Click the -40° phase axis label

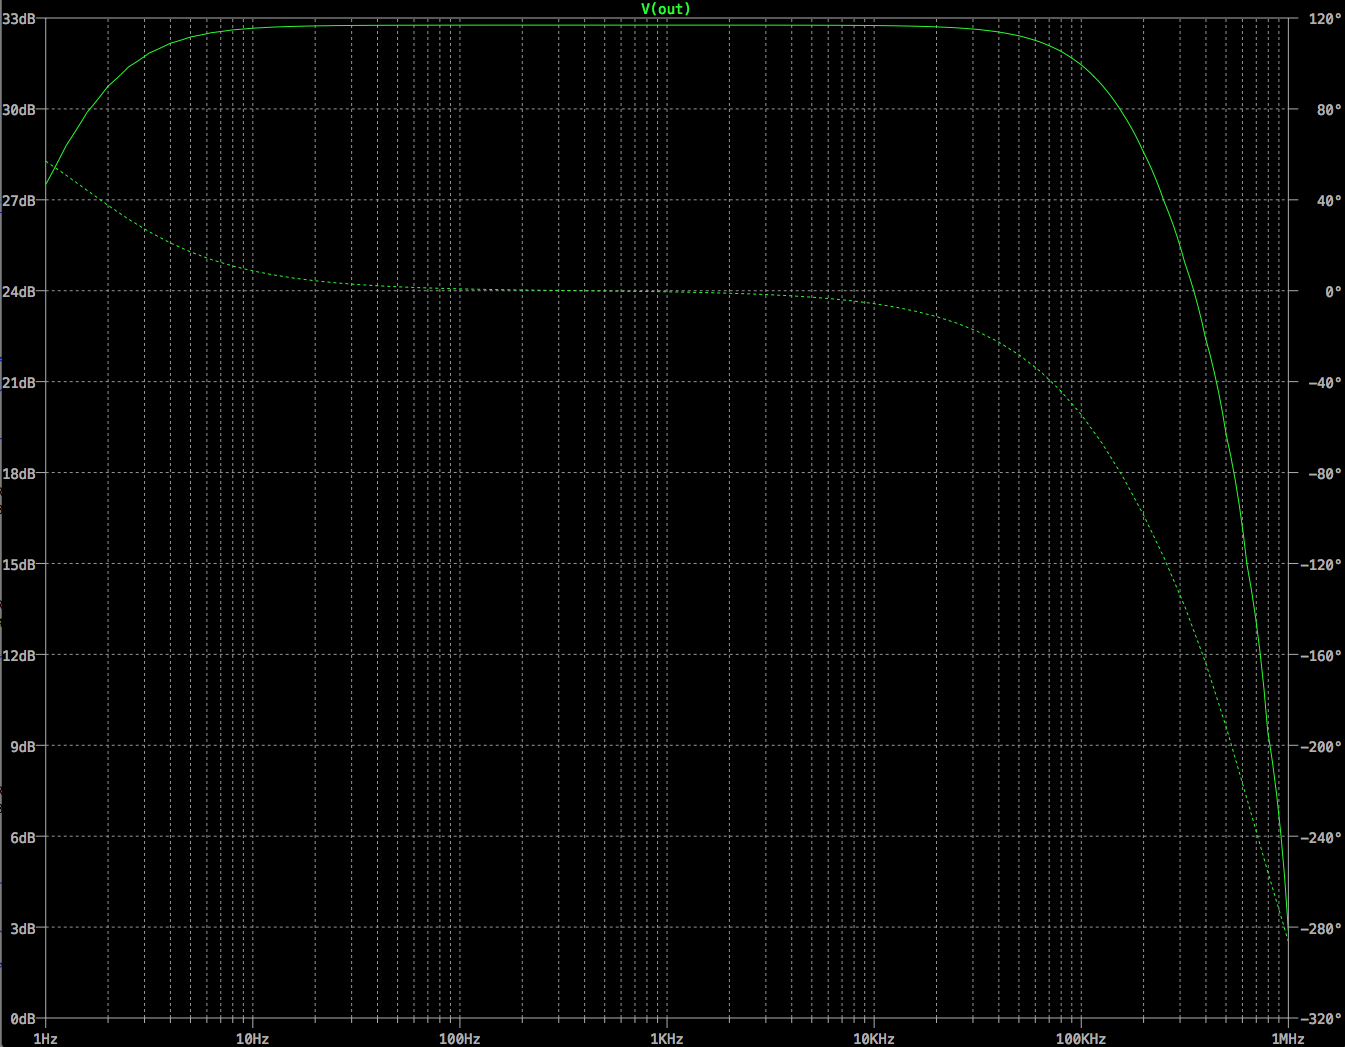click(1325, 382)
